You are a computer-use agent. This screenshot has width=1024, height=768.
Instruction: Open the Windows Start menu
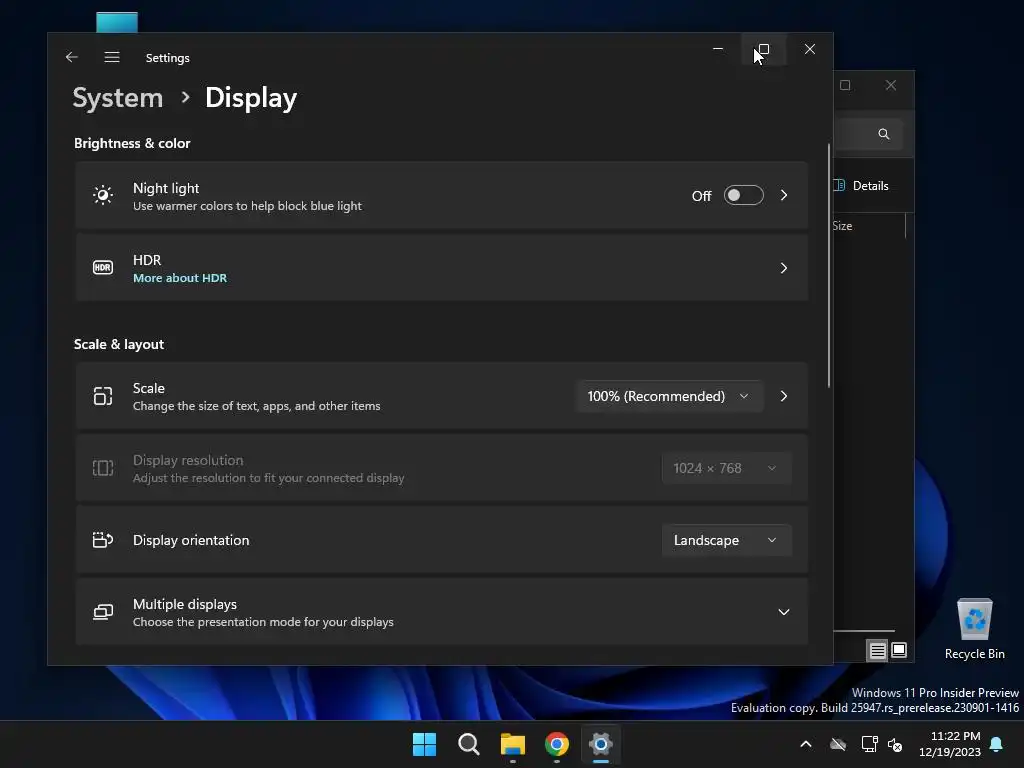pos(424,744)
